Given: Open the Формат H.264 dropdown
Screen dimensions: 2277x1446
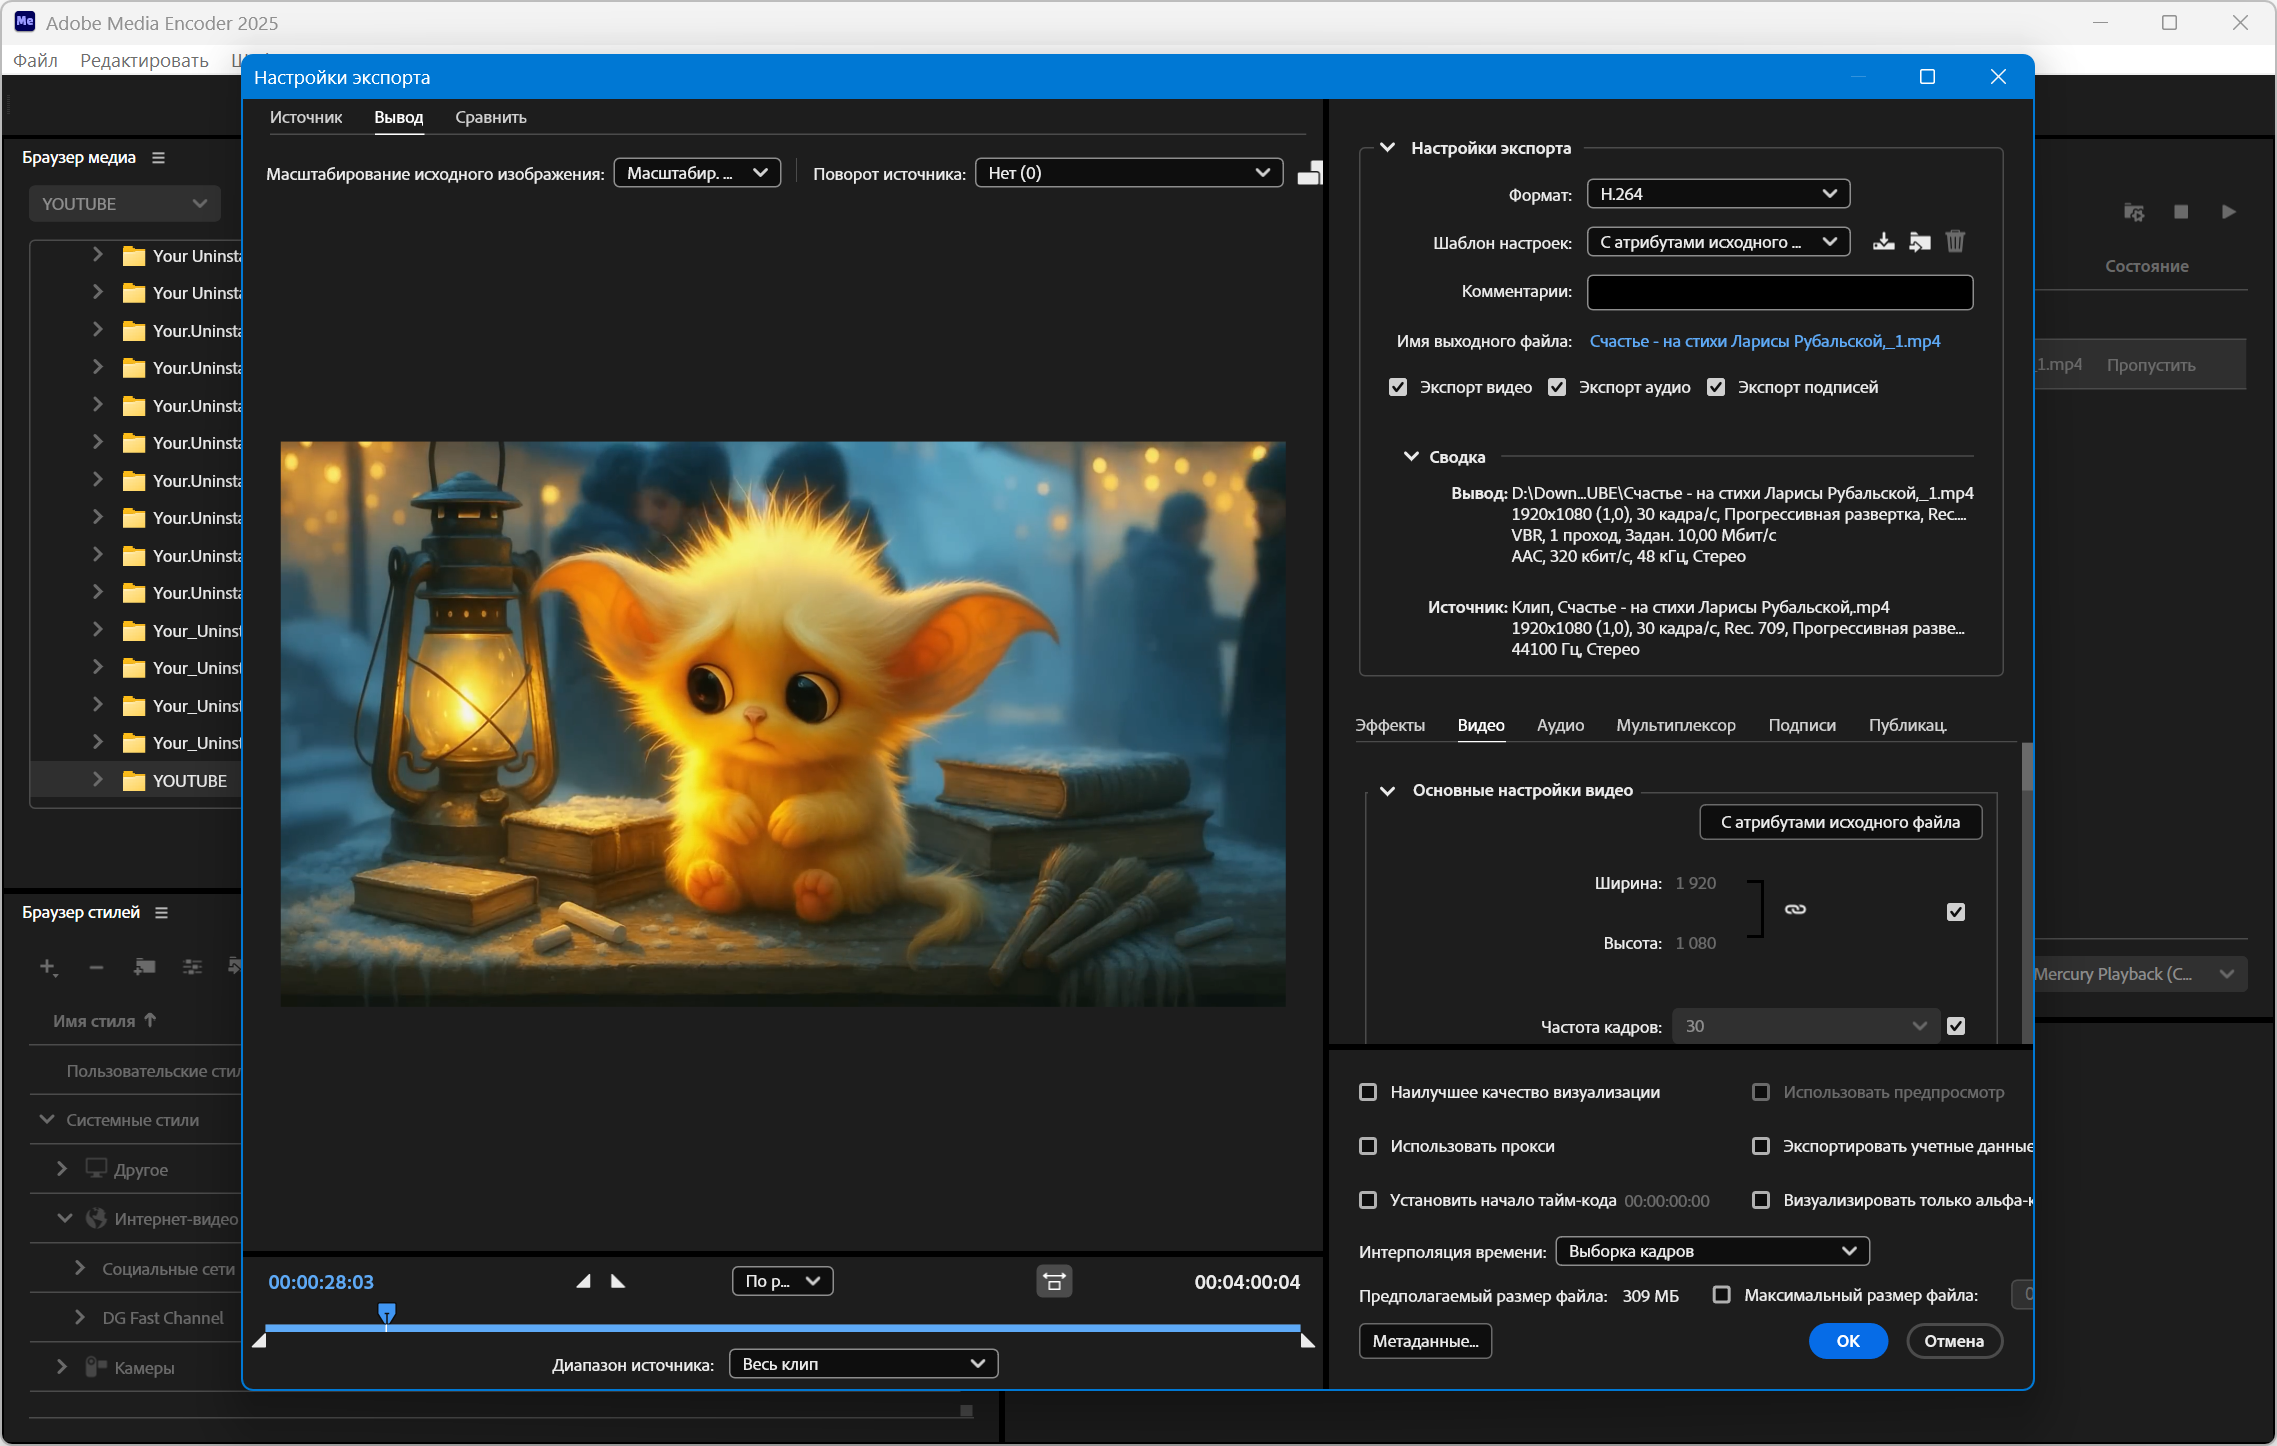Looking at the screenshot, I should click(1717, 194).
